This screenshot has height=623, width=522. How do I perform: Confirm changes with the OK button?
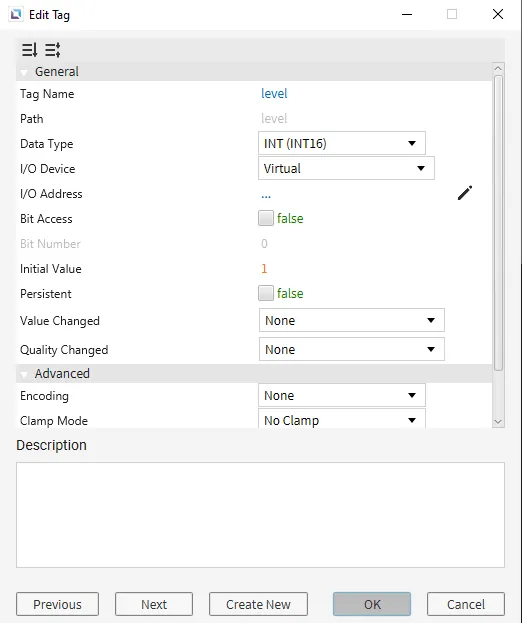coord(372,604)
